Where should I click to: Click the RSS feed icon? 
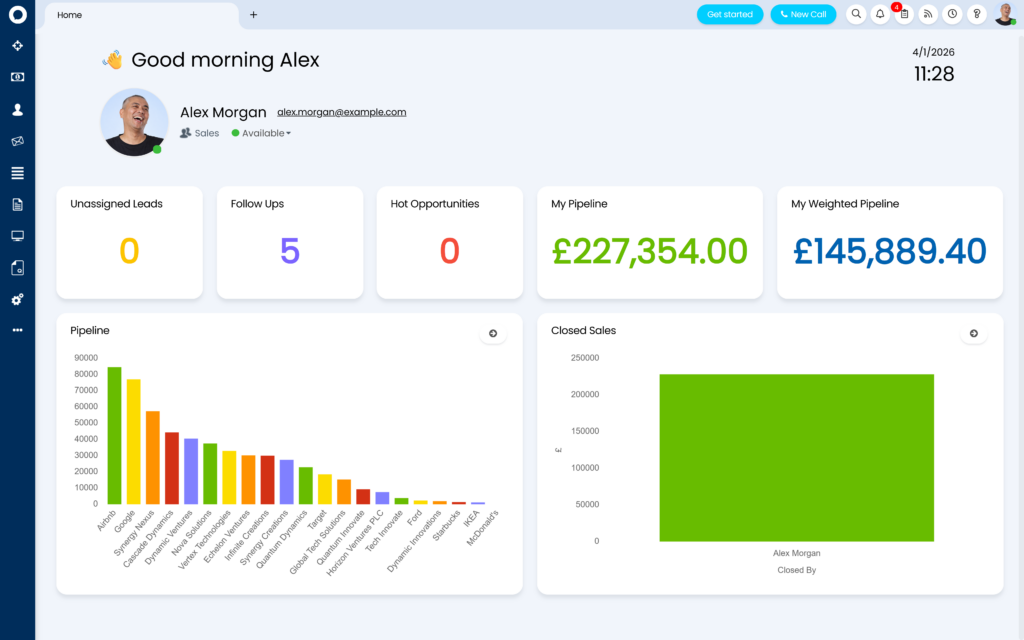pos(928,14)
